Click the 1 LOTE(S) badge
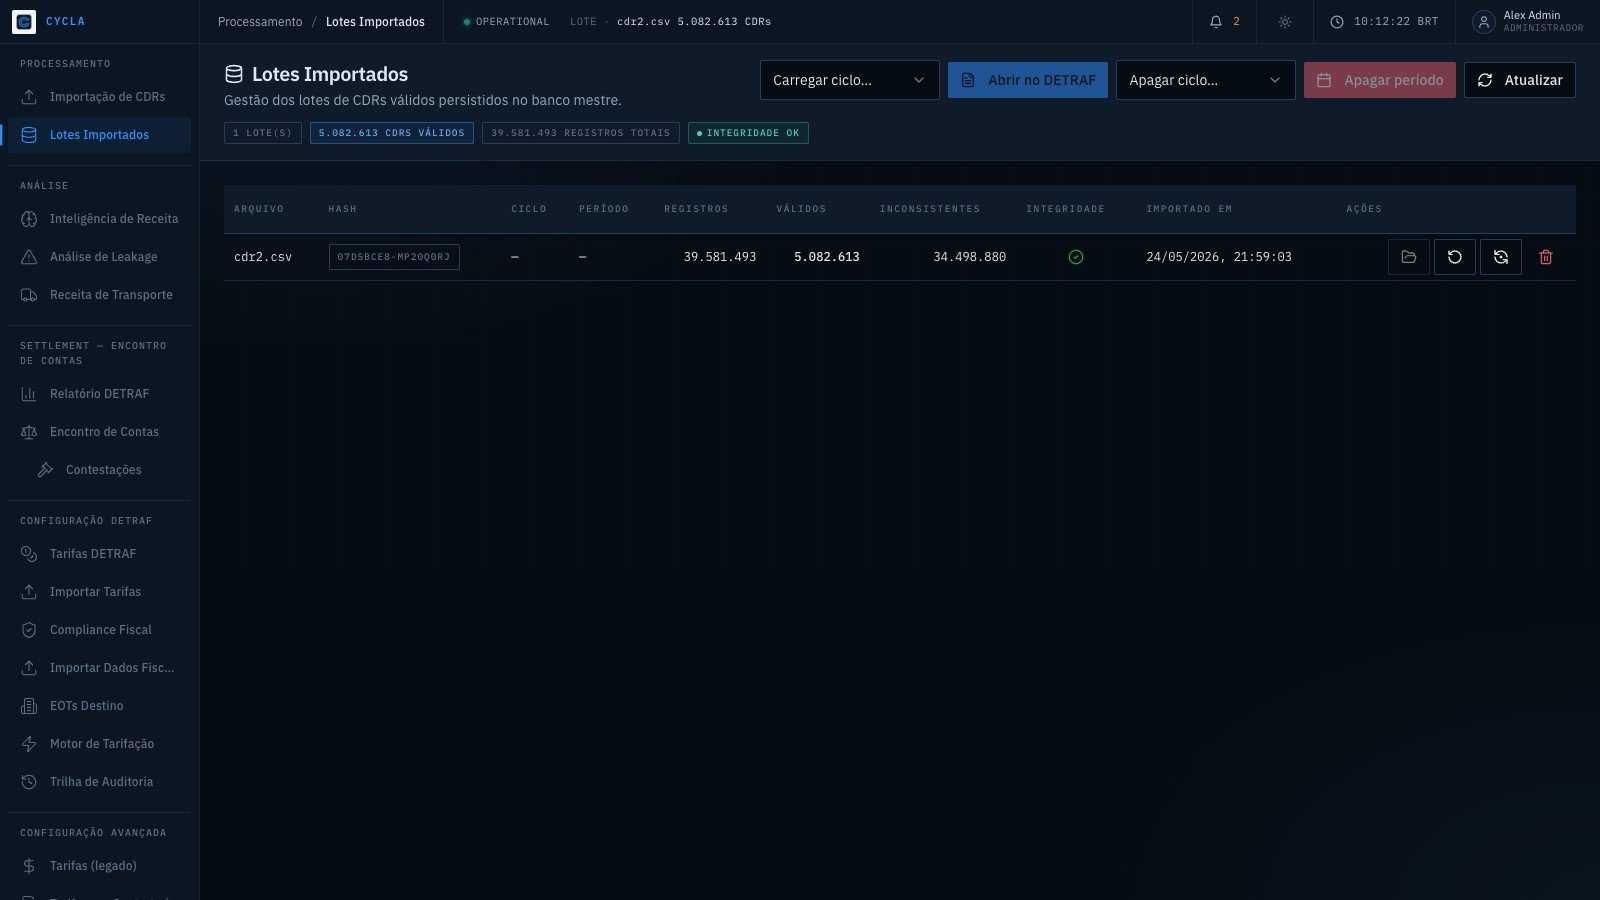1600x900 pixels. (x=263, y=133)
